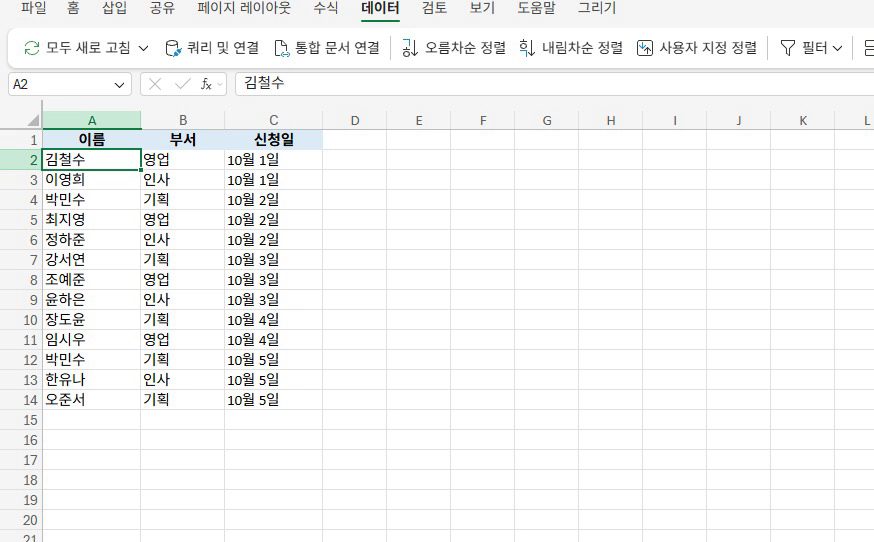Viewport: 874px width, 542px height.
Task: Switch to the 보기 tab
Action: pyautogui.click(x=482, y=8)
